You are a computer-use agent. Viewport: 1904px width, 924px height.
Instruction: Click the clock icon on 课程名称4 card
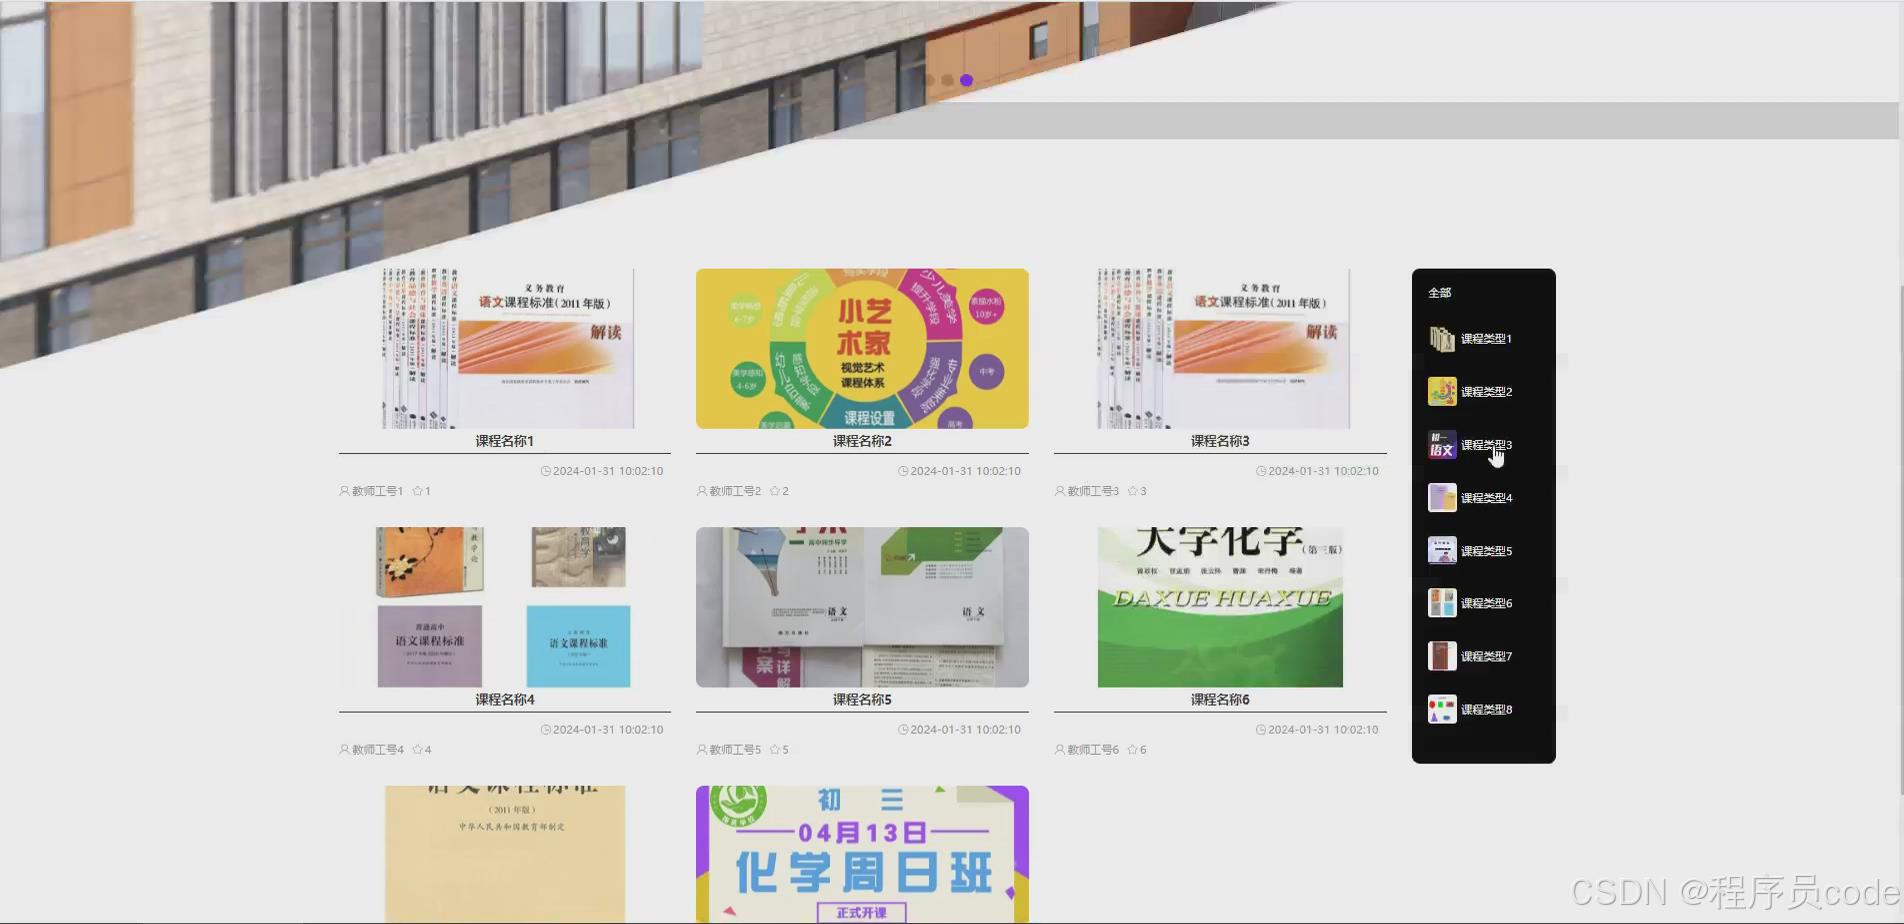(x=545, y=729)
